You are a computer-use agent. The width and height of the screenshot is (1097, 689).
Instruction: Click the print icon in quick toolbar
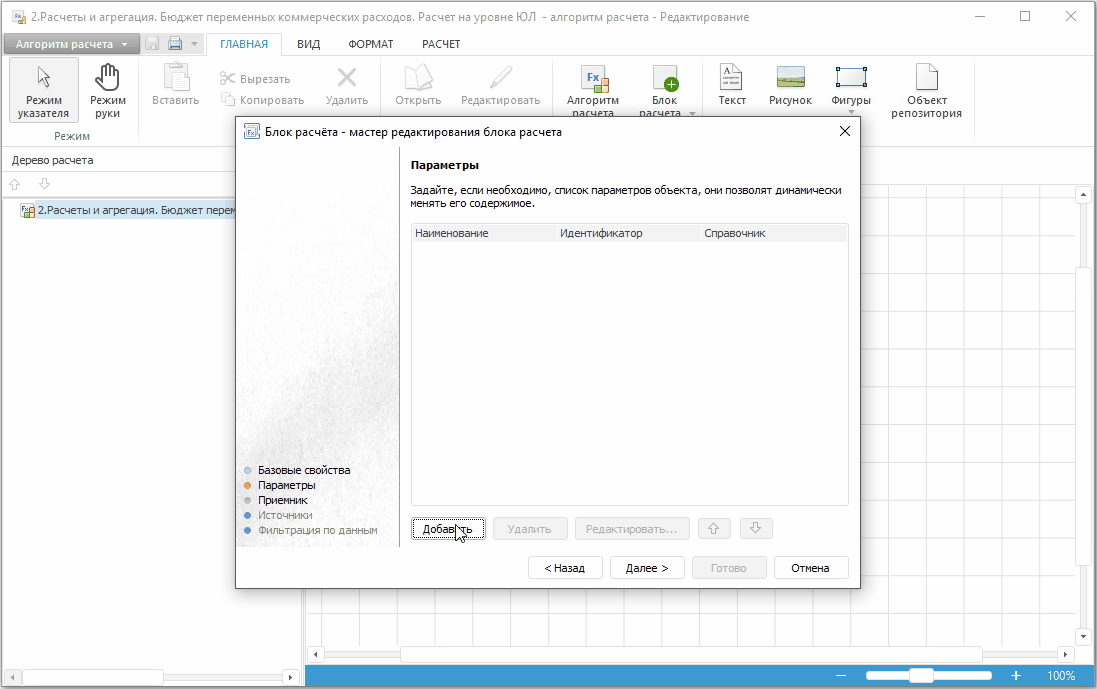coord(175,43)
